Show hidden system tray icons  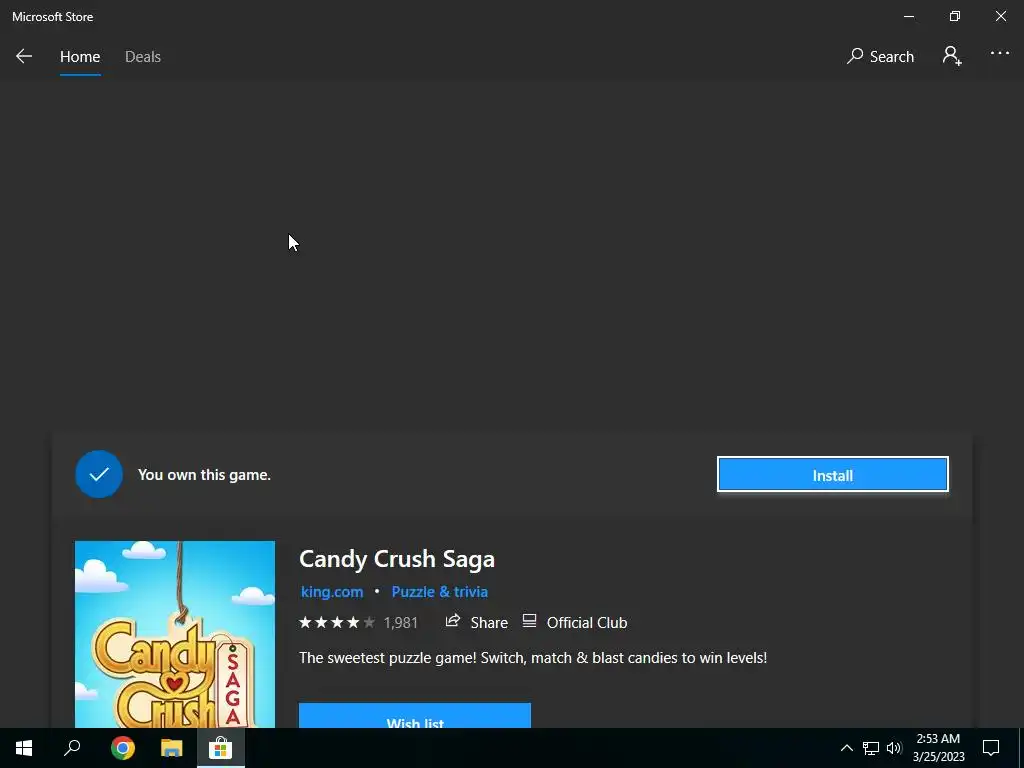point(846,748)
